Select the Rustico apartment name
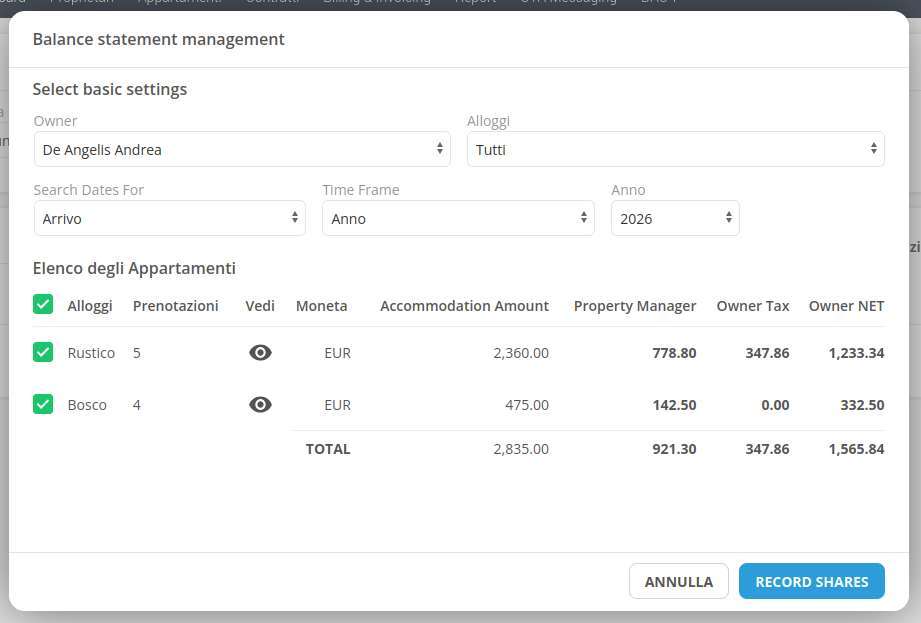The width and height of the screenshot is (921, 623). [91, 353]
